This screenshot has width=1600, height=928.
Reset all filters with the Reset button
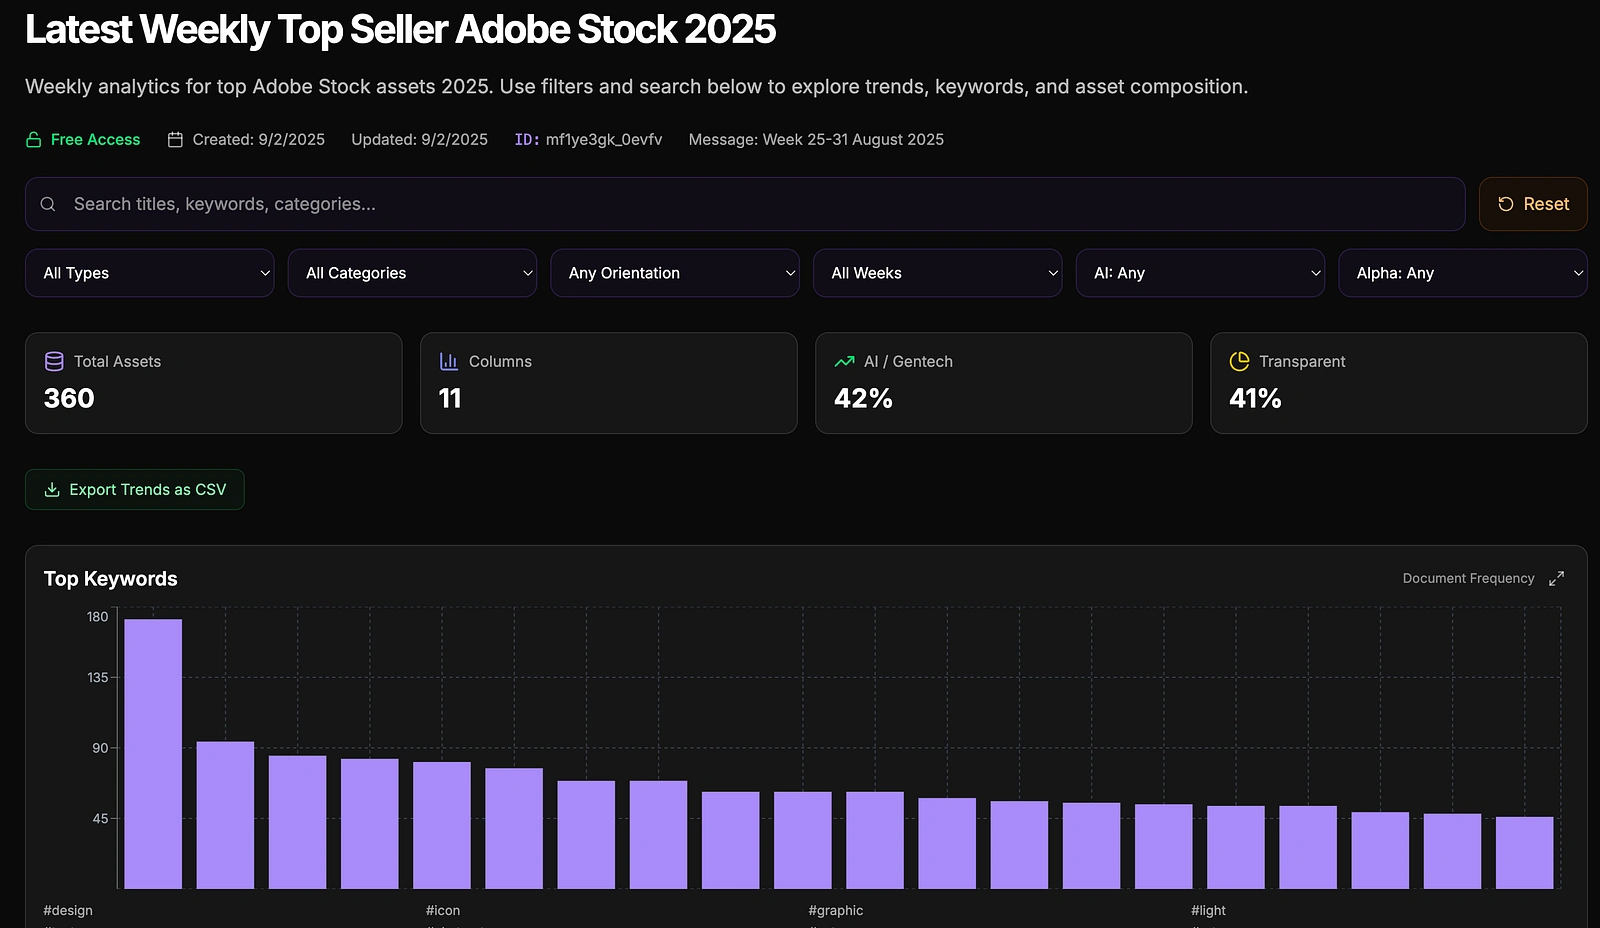pyautogui.click(x=1533, y=204)
